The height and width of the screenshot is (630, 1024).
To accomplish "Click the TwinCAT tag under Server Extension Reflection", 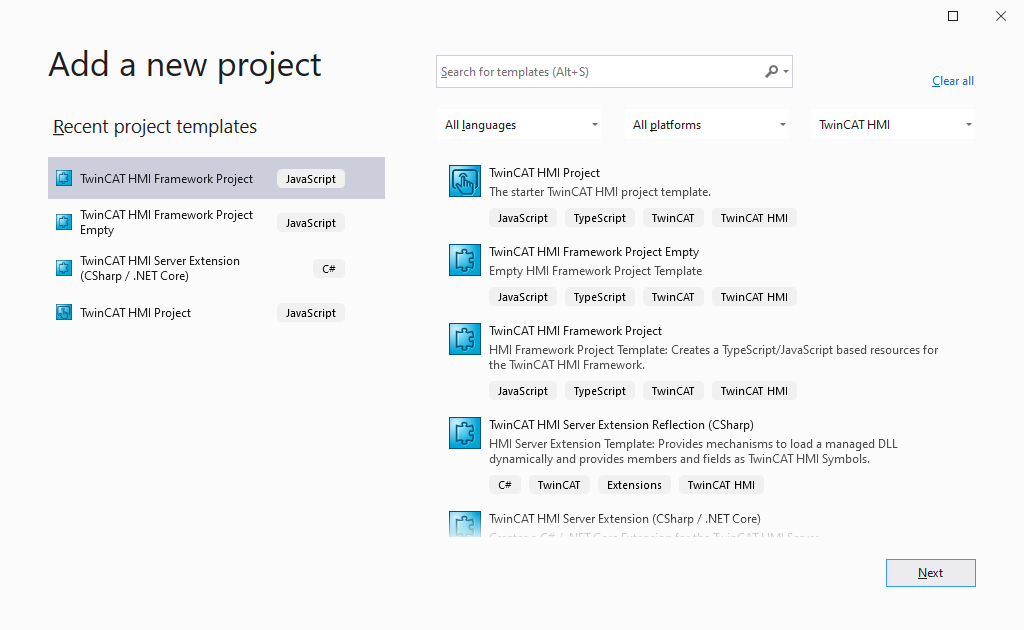I will (559, 485).
